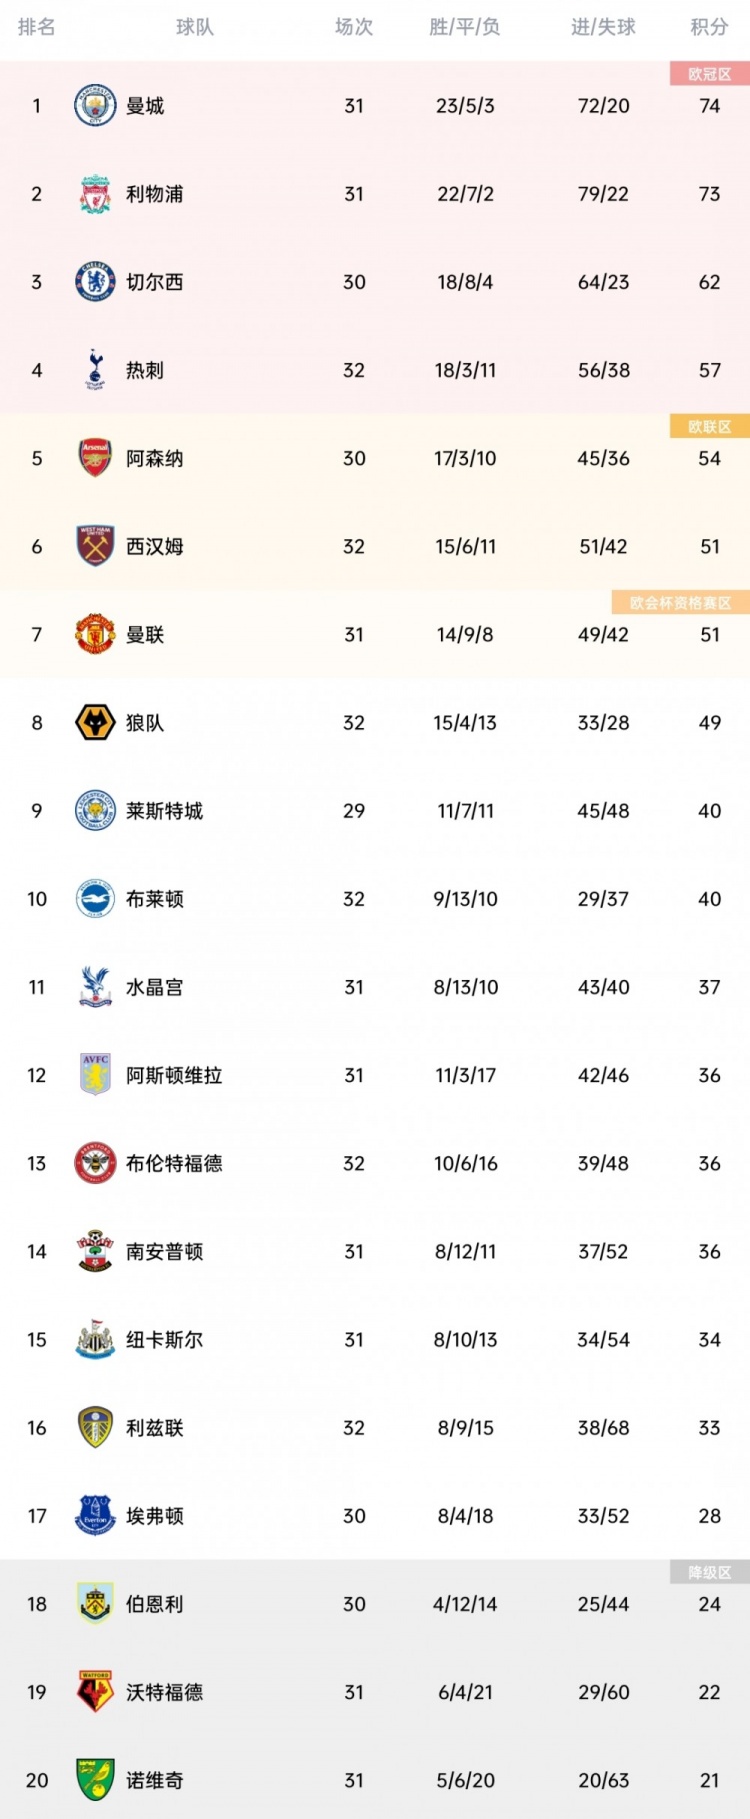Click the Watford crest icon
The width and height of the screenshot is (750, 1819).
point(95,1692)
